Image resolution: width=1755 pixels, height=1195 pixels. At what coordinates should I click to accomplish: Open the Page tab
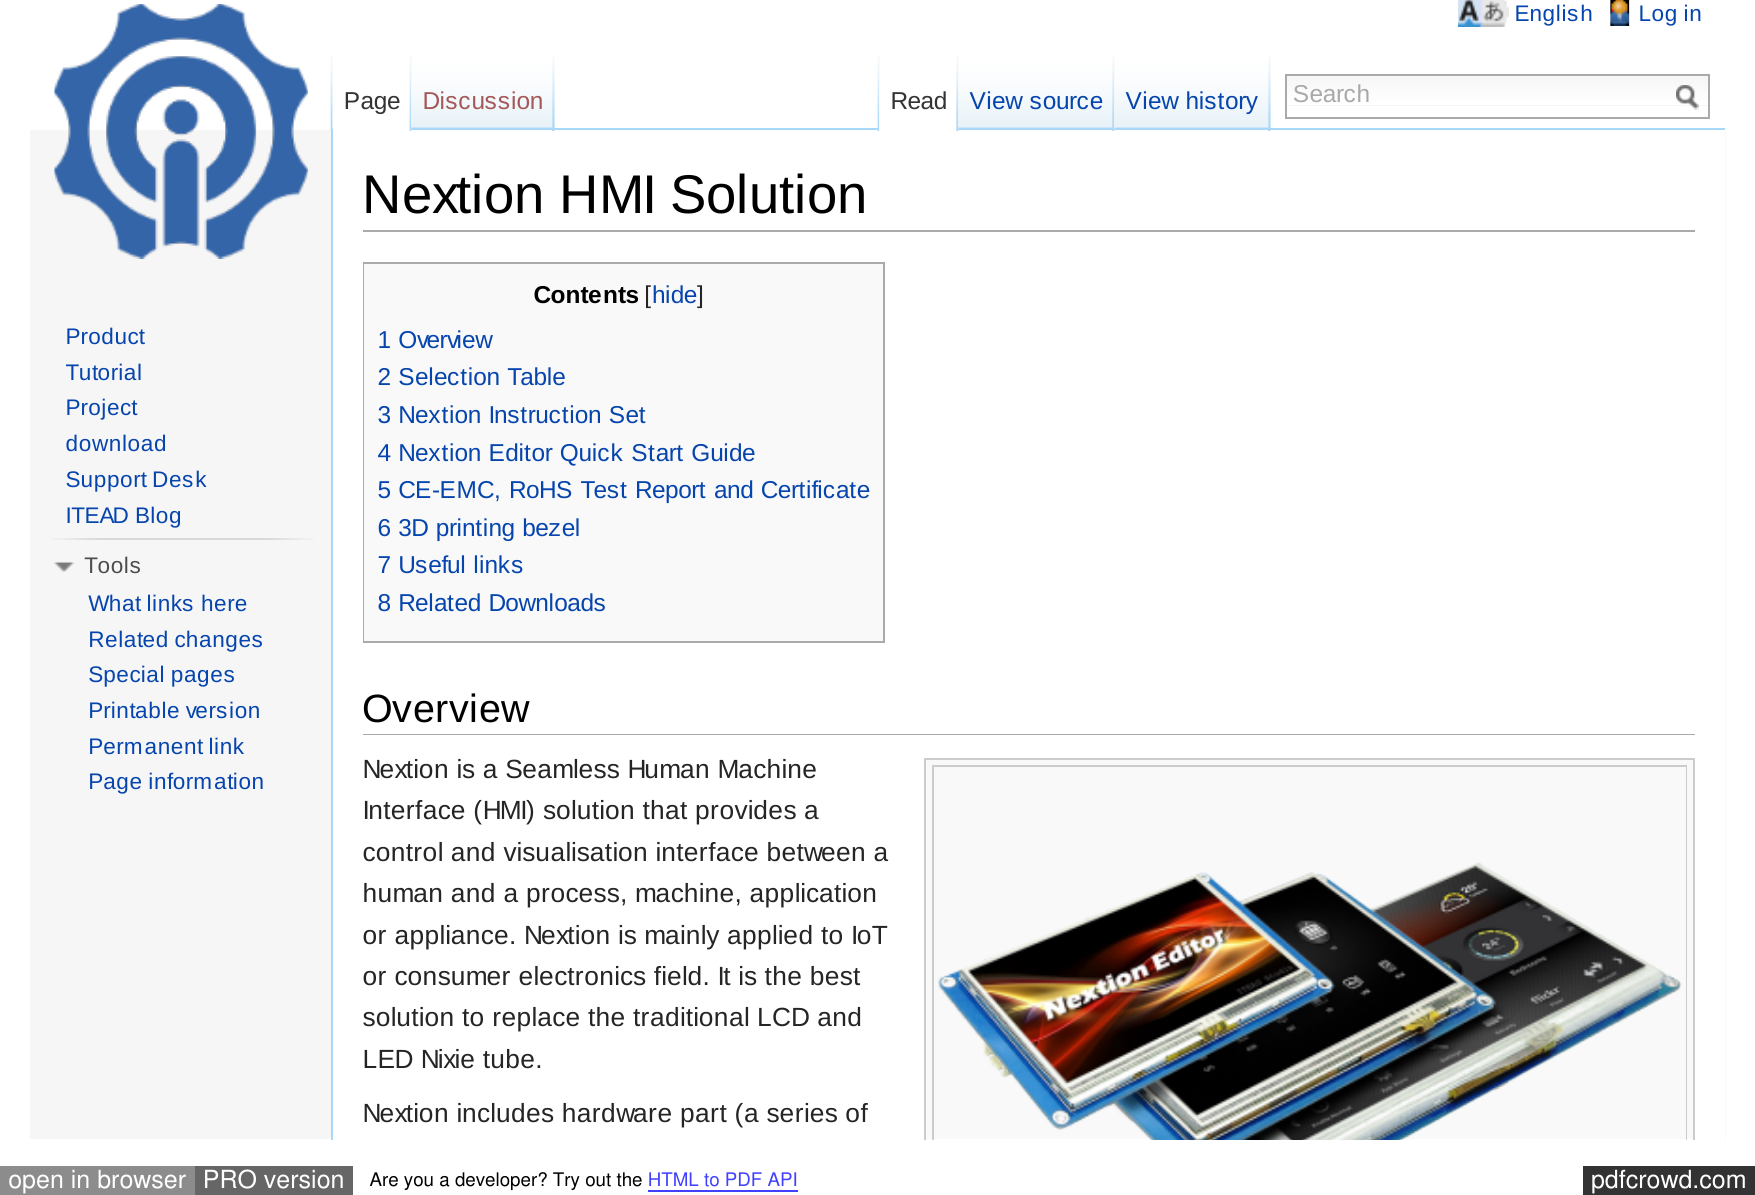[x=372, y=101]
